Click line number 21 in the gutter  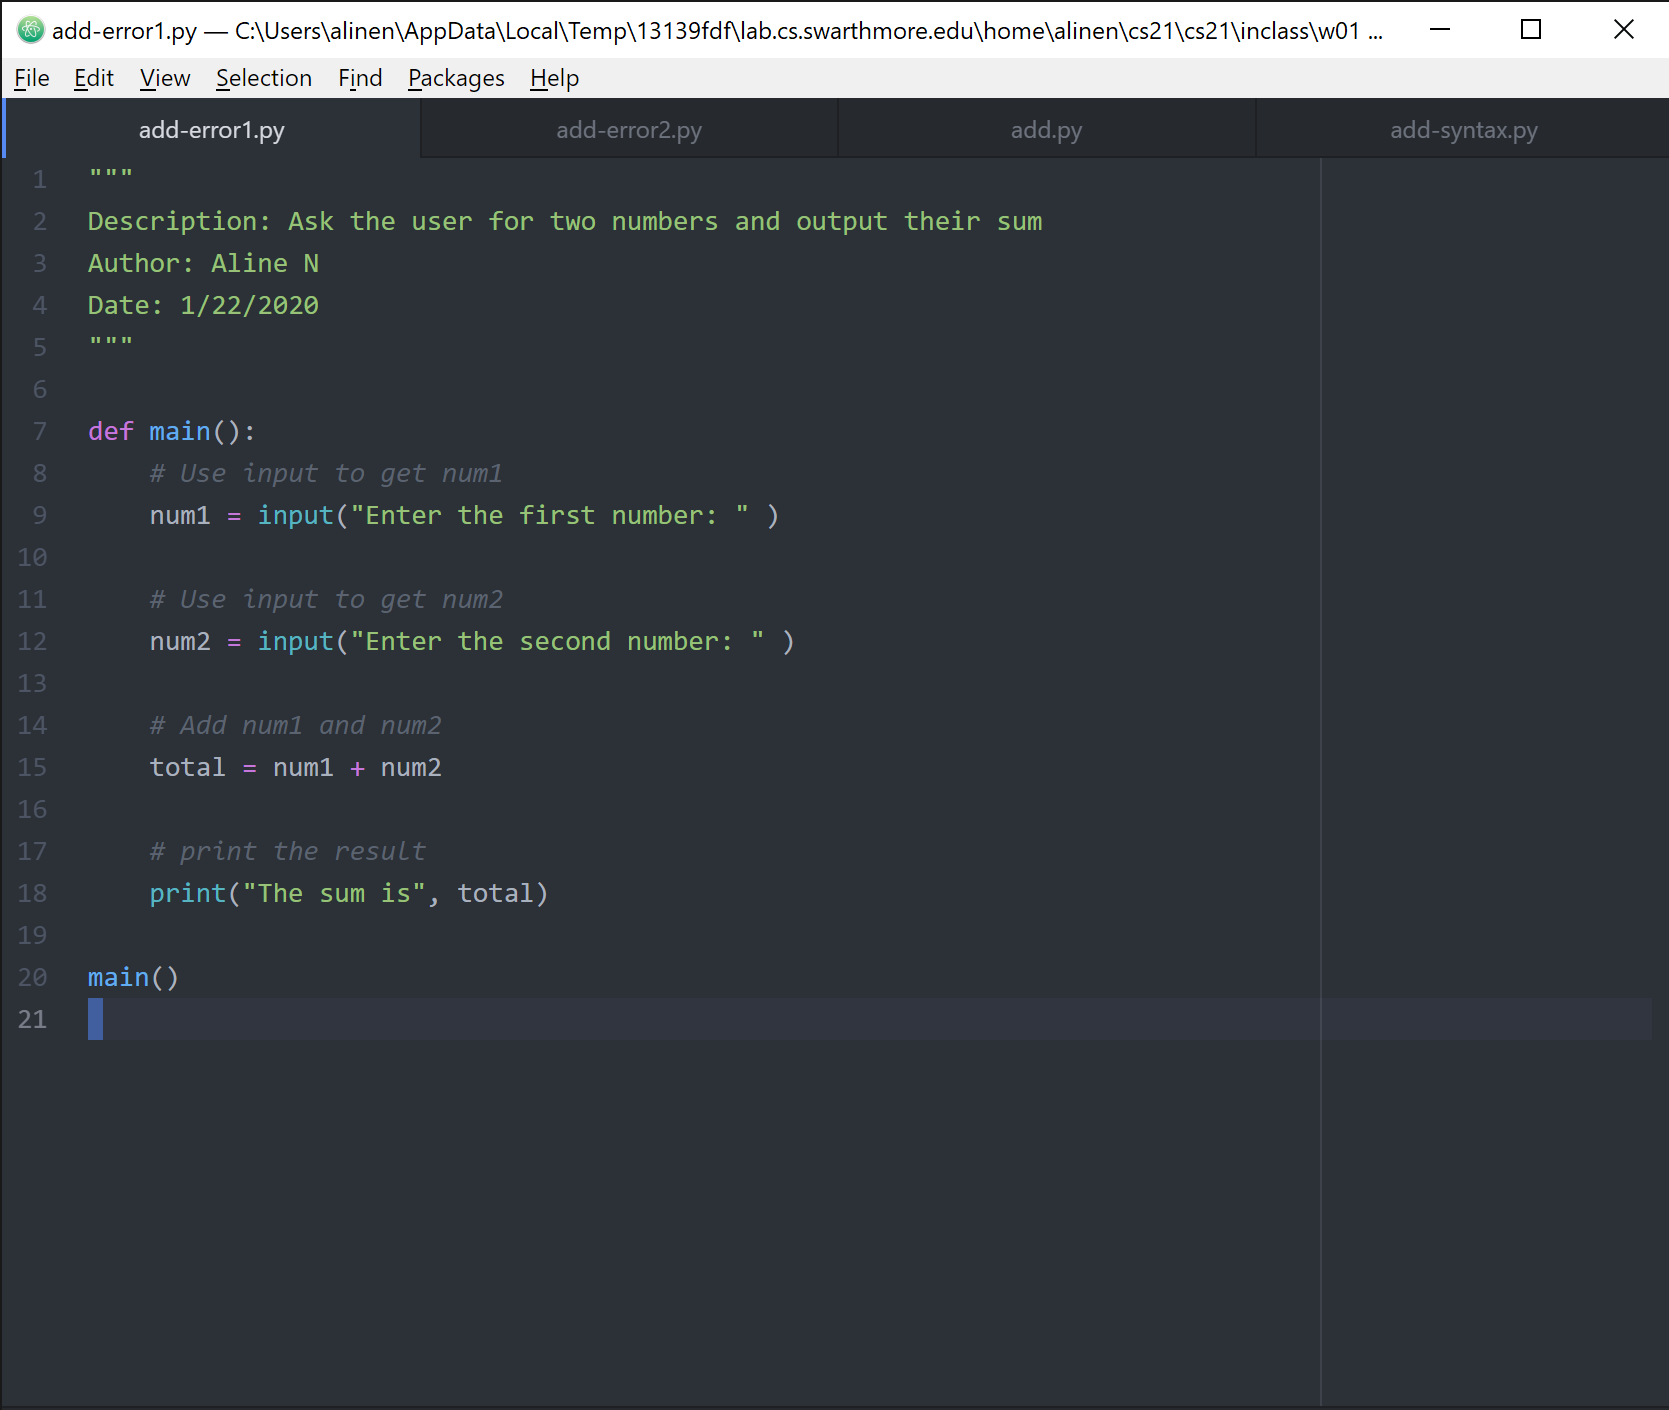pos(32,1019)
